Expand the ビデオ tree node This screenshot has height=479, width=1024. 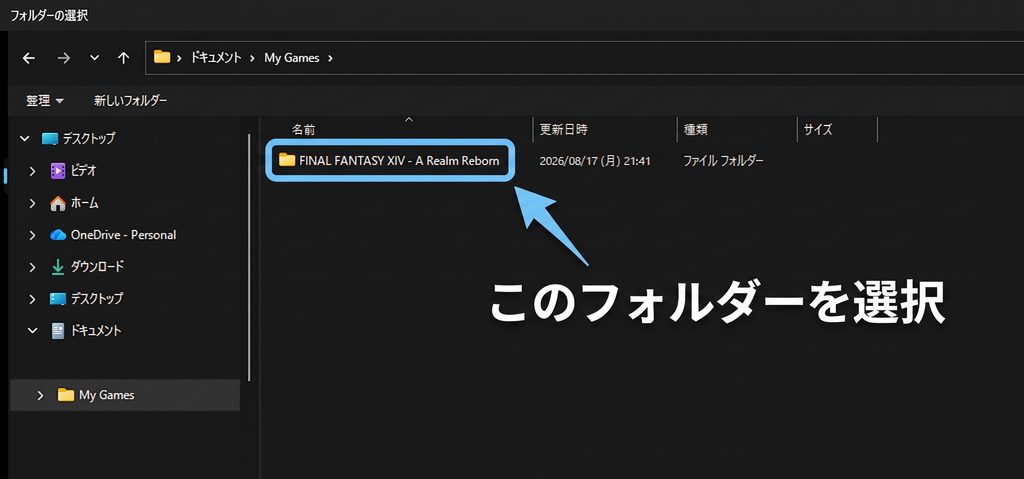coord(32,171)
